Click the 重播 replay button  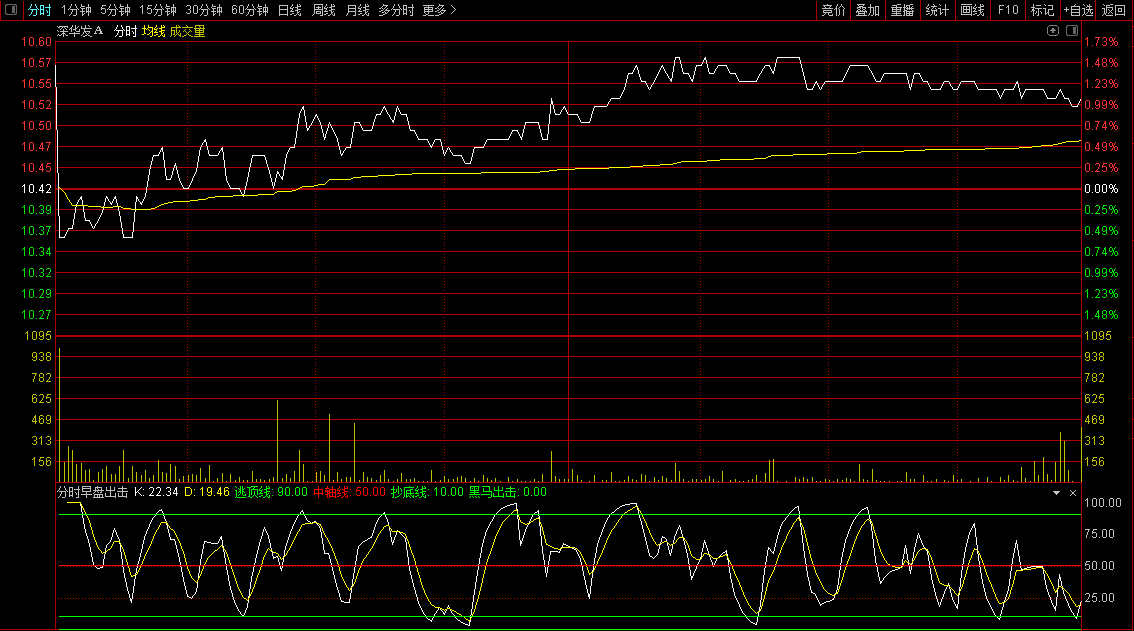[902, 10]
